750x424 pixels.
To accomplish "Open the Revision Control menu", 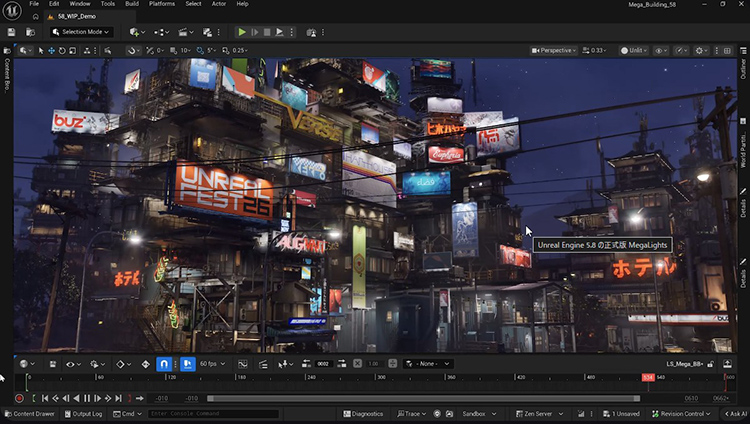I will coord(682,414).
